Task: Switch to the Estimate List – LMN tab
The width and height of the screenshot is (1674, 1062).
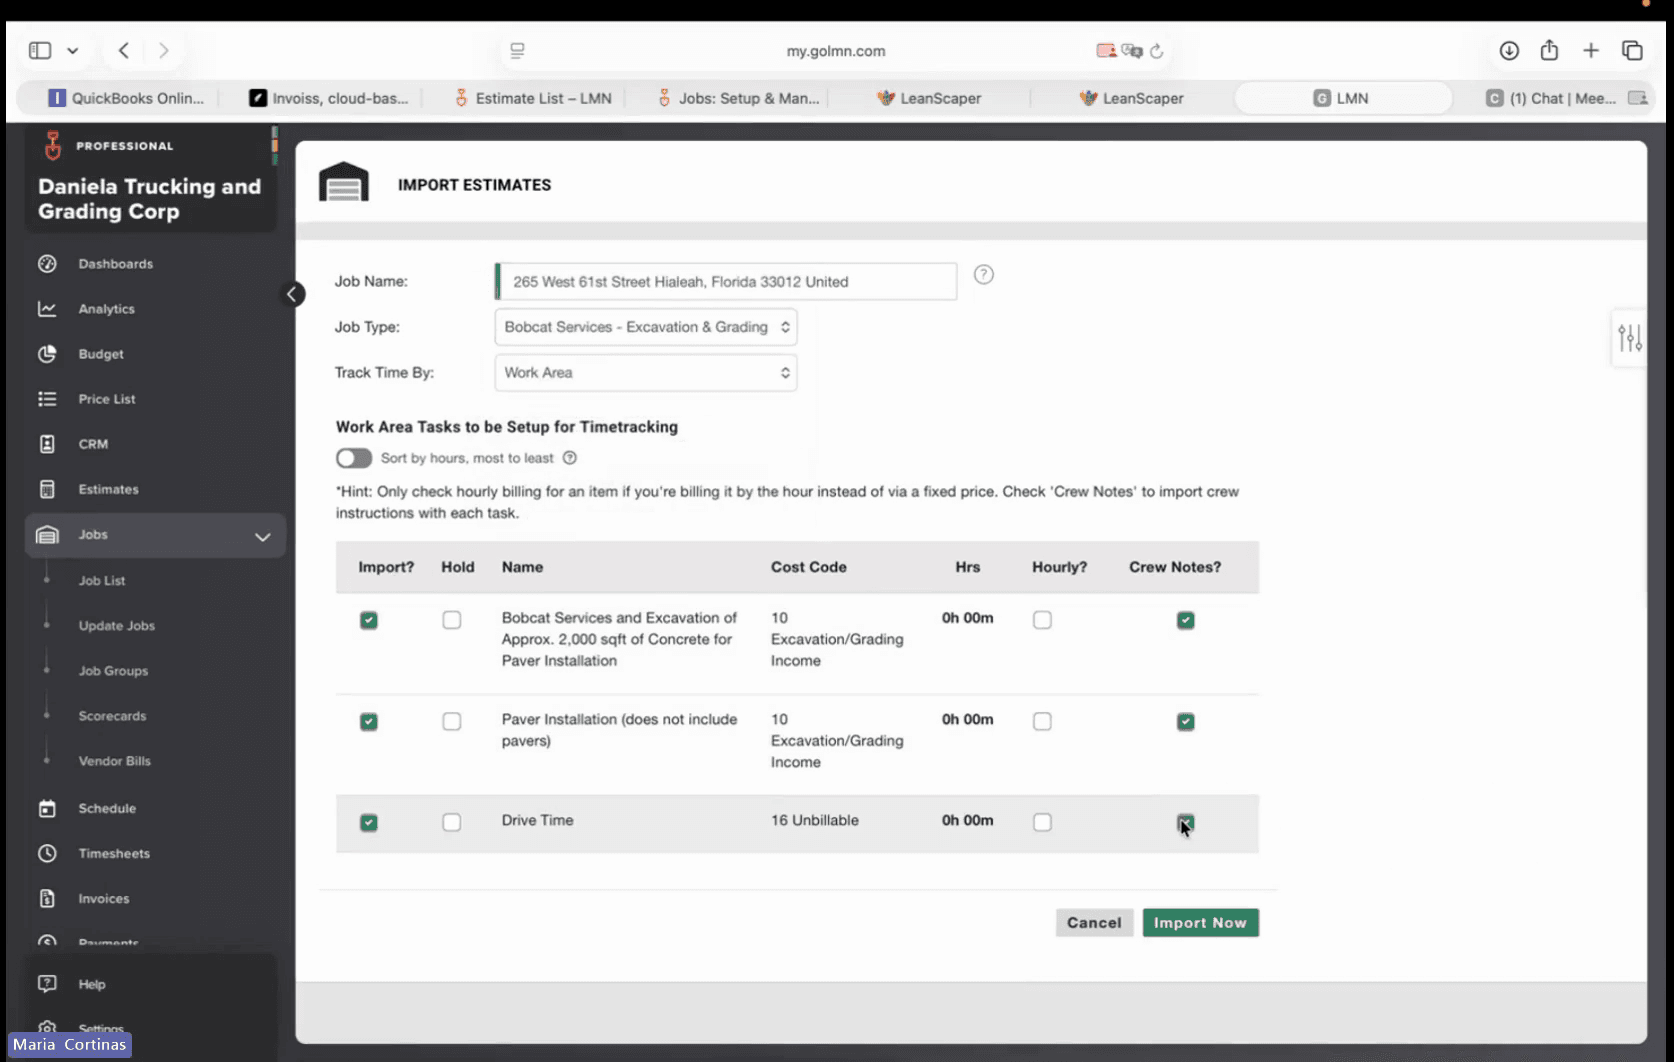Action: (533, 98)
